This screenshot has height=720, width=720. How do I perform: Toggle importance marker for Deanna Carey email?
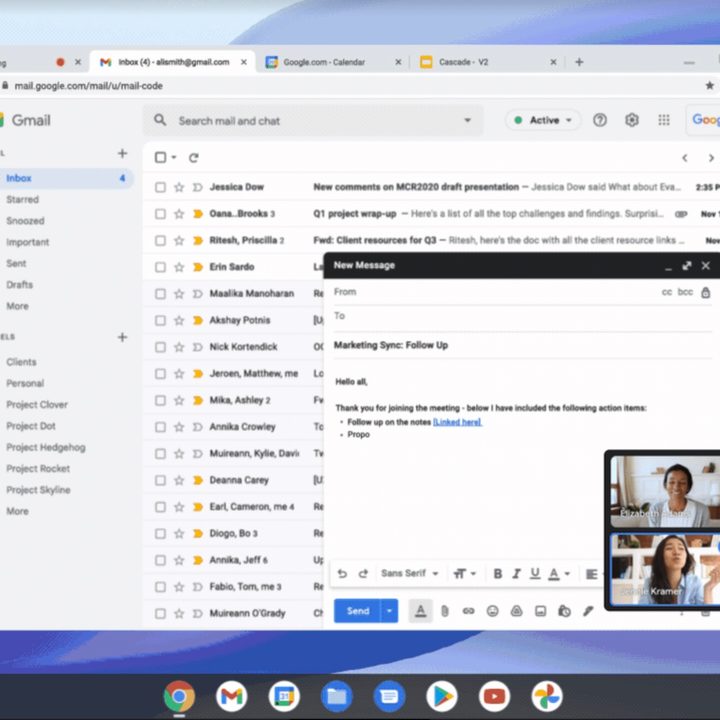coord(198,480)
